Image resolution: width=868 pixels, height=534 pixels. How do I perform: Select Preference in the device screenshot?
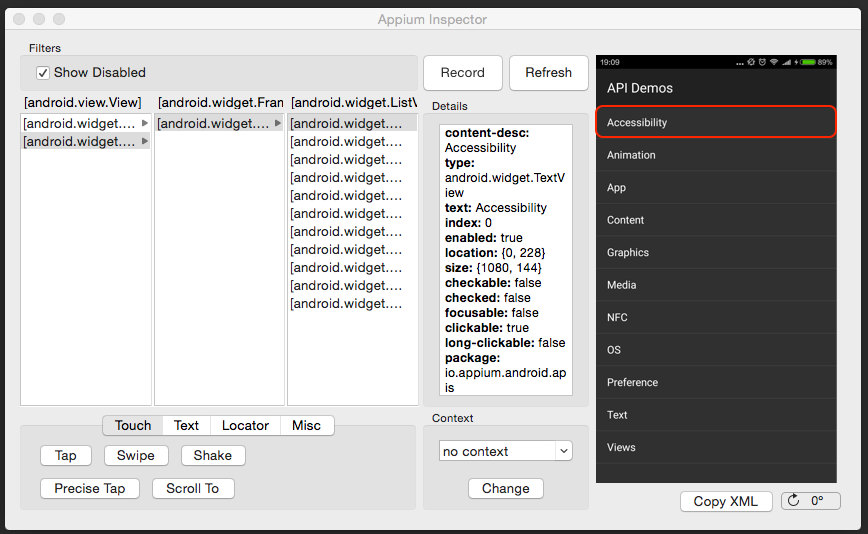pos(716,382)
